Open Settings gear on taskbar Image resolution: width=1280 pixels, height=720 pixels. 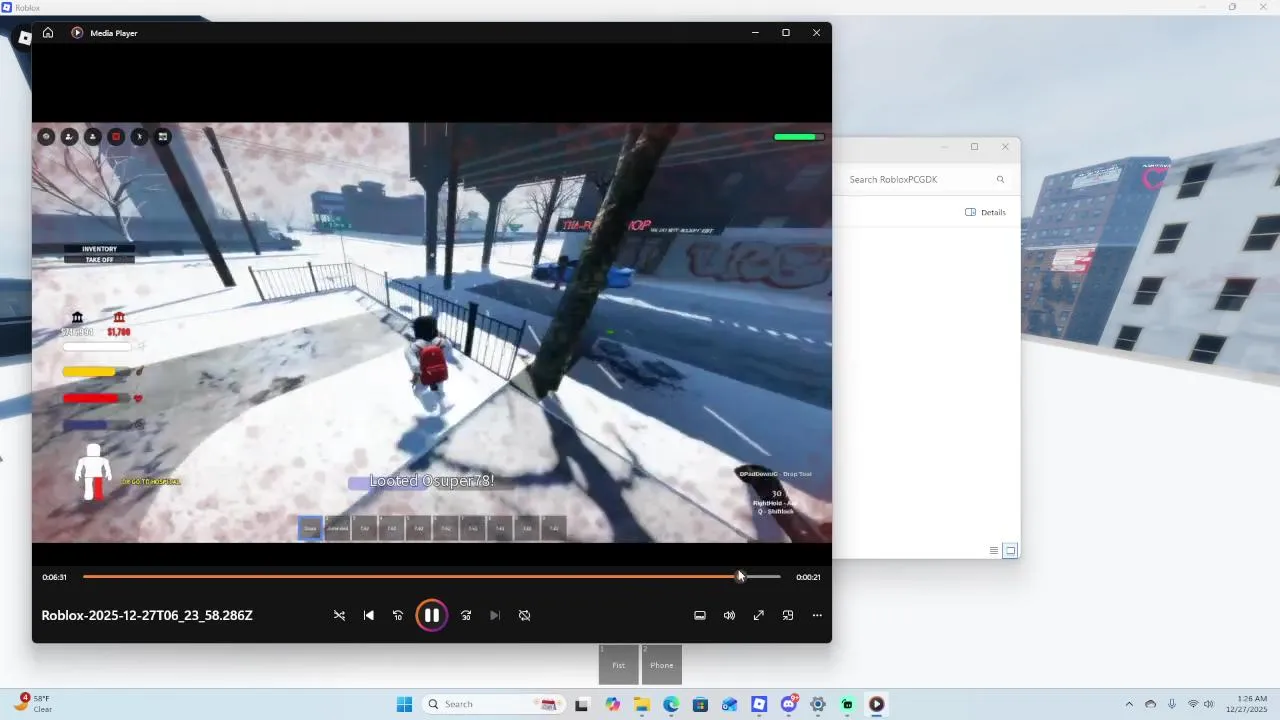click(x=818, y=704)
